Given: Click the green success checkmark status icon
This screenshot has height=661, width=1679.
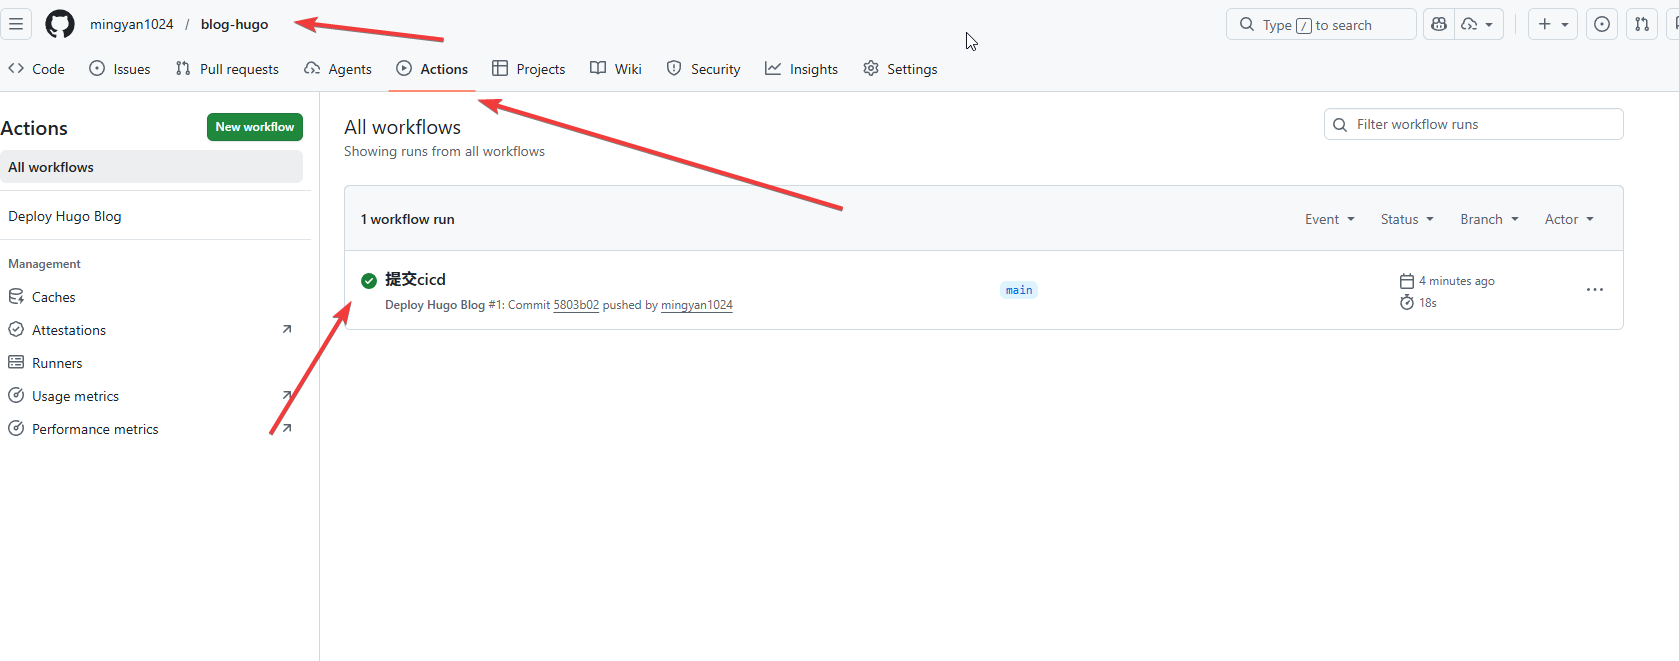Looking at the screenshot, I should click(x=369, y=280).
